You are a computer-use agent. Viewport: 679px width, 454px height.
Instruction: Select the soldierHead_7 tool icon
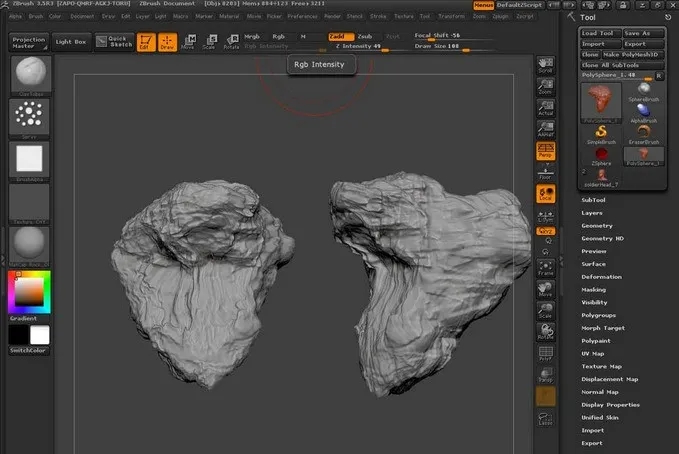pos(601,178)
